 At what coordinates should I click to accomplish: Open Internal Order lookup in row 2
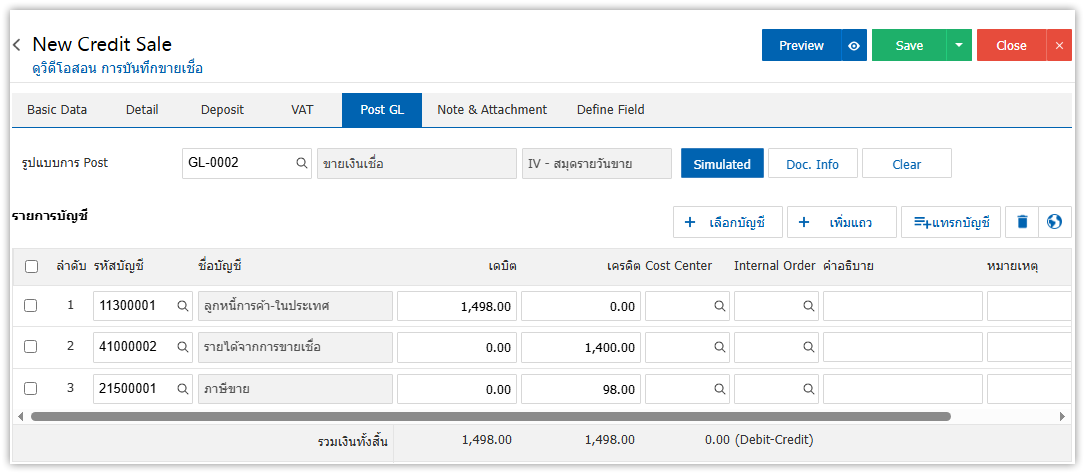(807, 347)
